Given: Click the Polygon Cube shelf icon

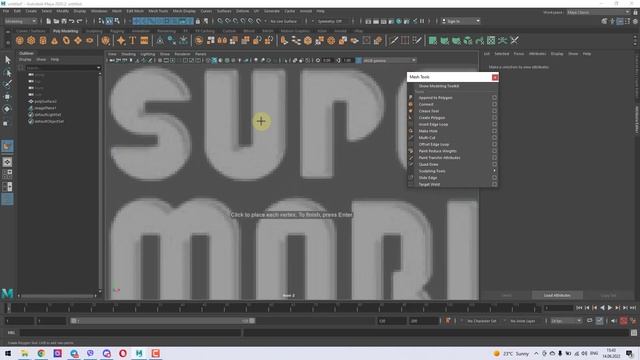Looking at the screenshot, I should 31,40.
